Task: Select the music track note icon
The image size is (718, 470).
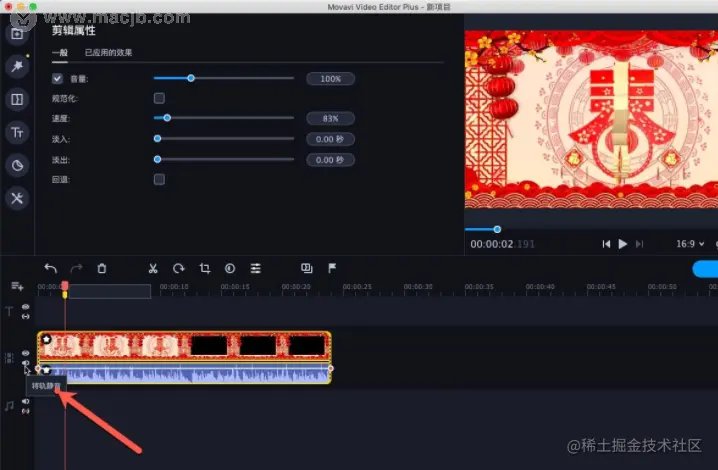Action: pyautogui.click(x=9, y=406)
